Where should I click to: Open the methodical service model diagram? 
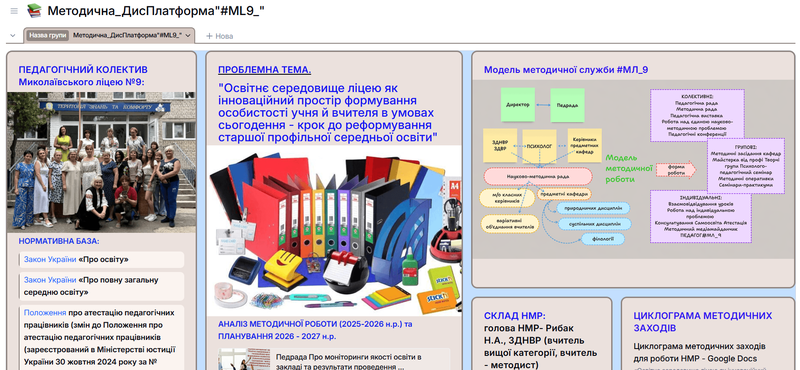633,169
